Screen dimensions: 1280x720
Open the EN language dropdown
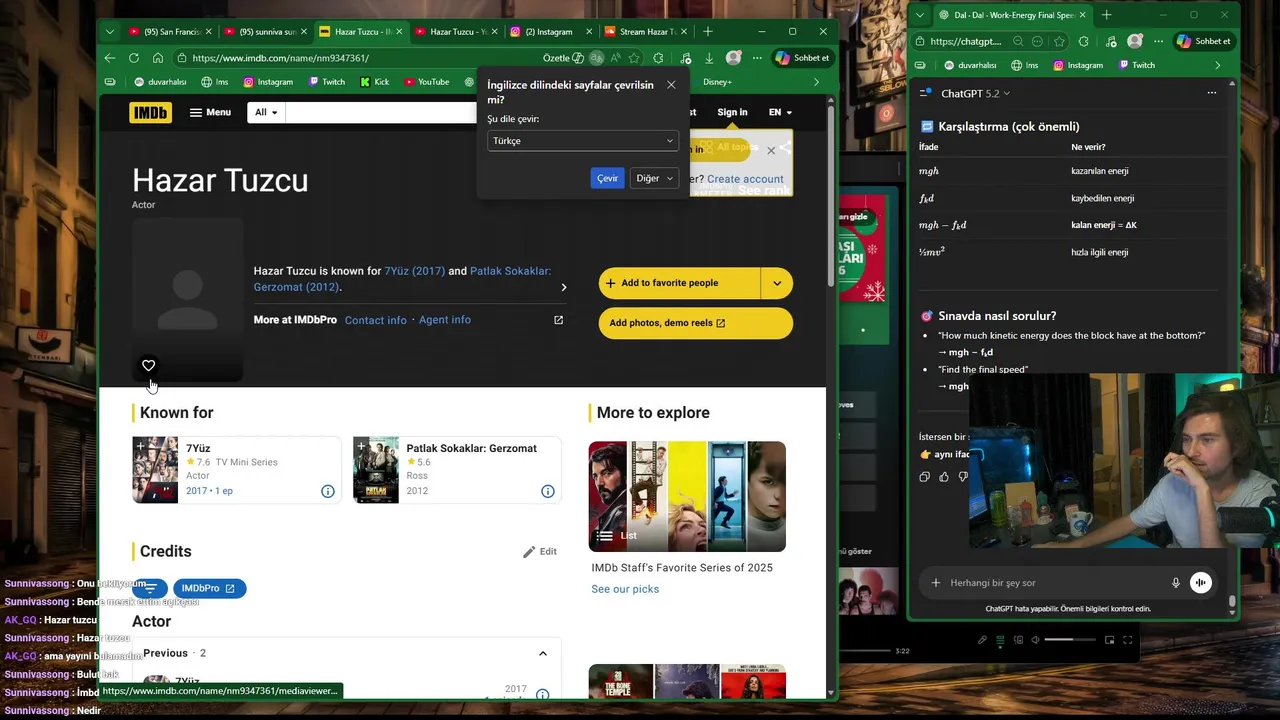[x=780, y=112]
